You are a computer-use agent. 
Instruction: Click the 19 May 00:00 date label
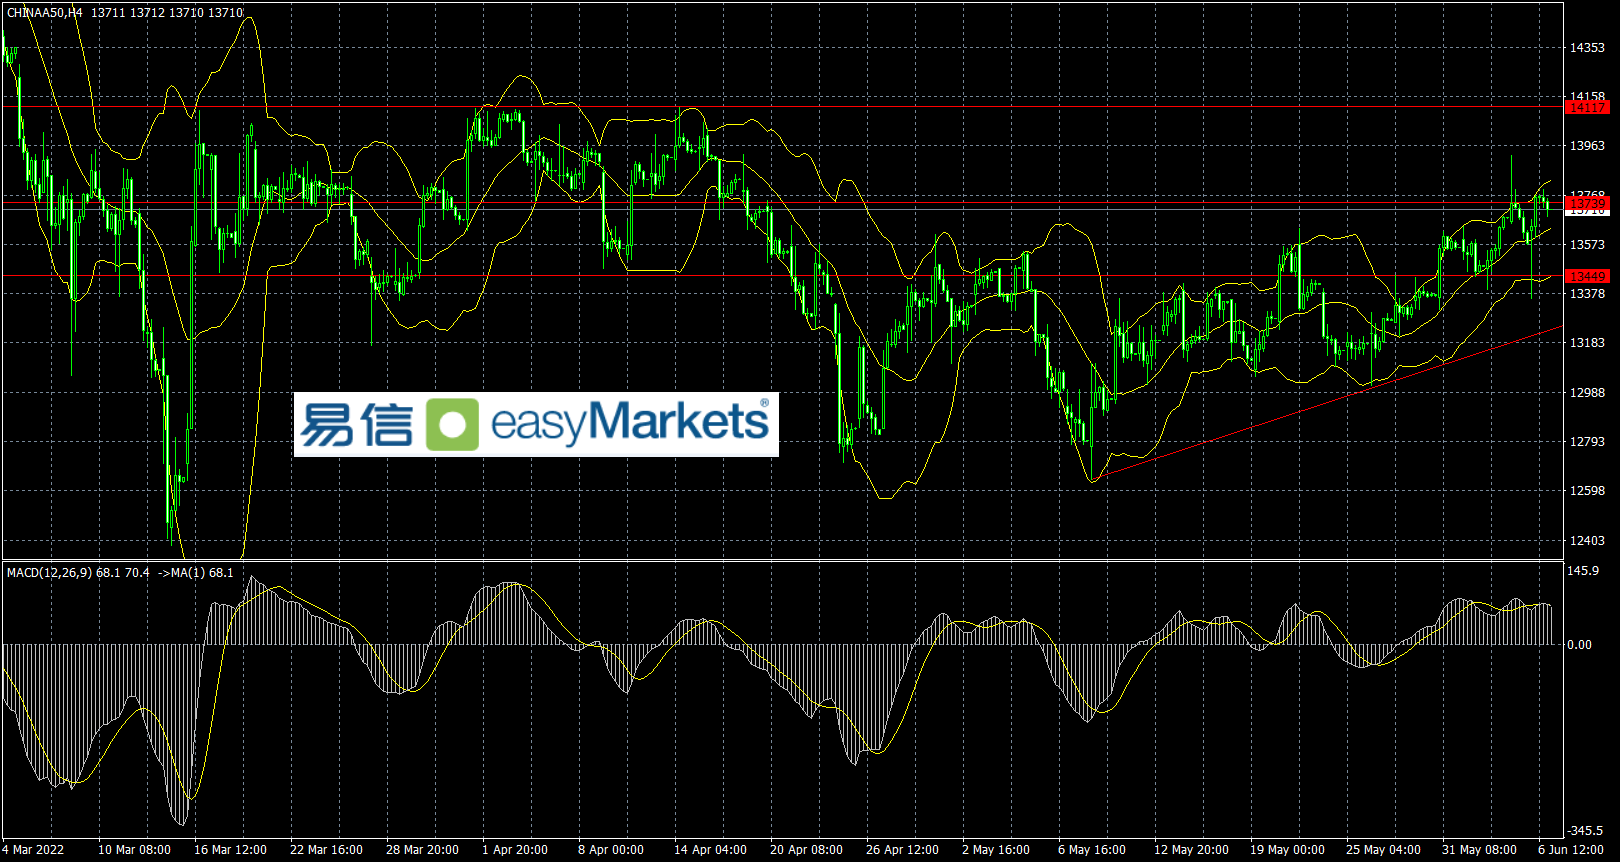[1287, 850]
